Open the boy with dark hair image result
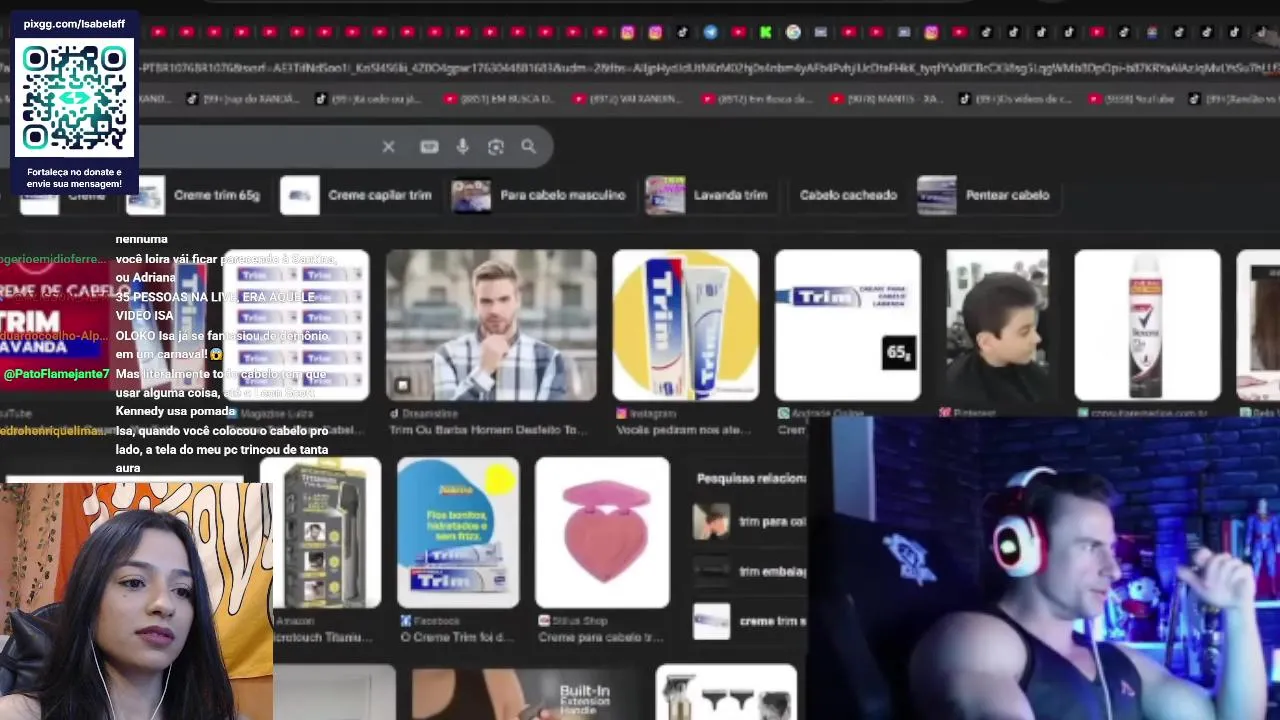The image size is (1280, 720). pos(997,325)
